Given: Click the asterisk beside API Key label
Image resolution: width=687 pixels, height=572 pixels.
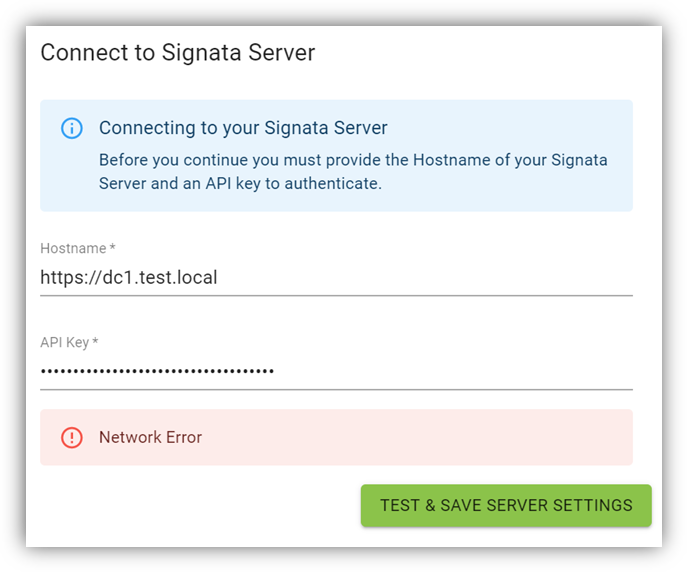Looking at the screenshot, I should click(96, 342).
